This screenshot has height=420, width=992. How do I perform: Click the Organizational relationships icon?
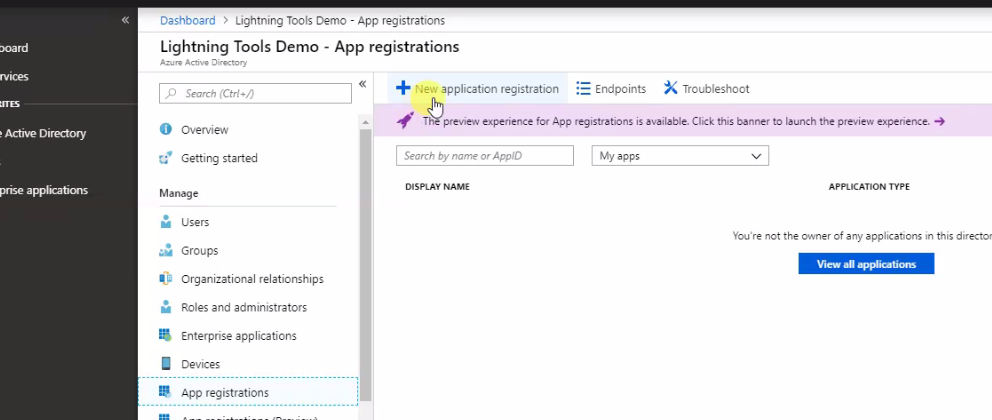tap(166, 278)
